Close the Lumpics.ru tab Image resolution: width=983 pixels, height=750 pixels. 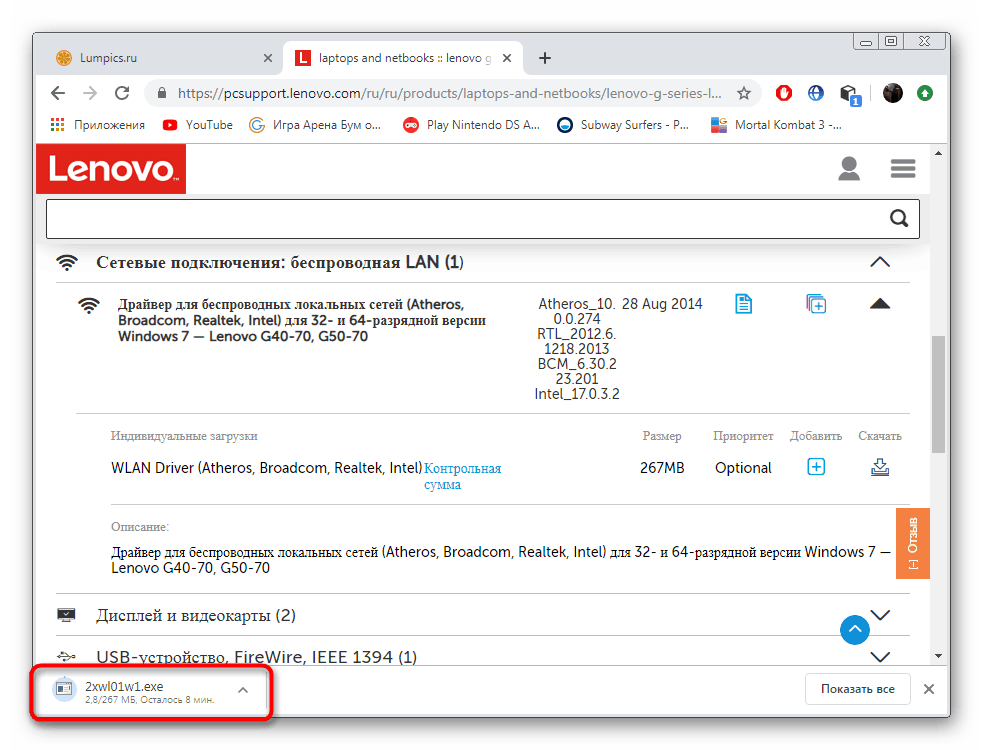pos(268,58)
